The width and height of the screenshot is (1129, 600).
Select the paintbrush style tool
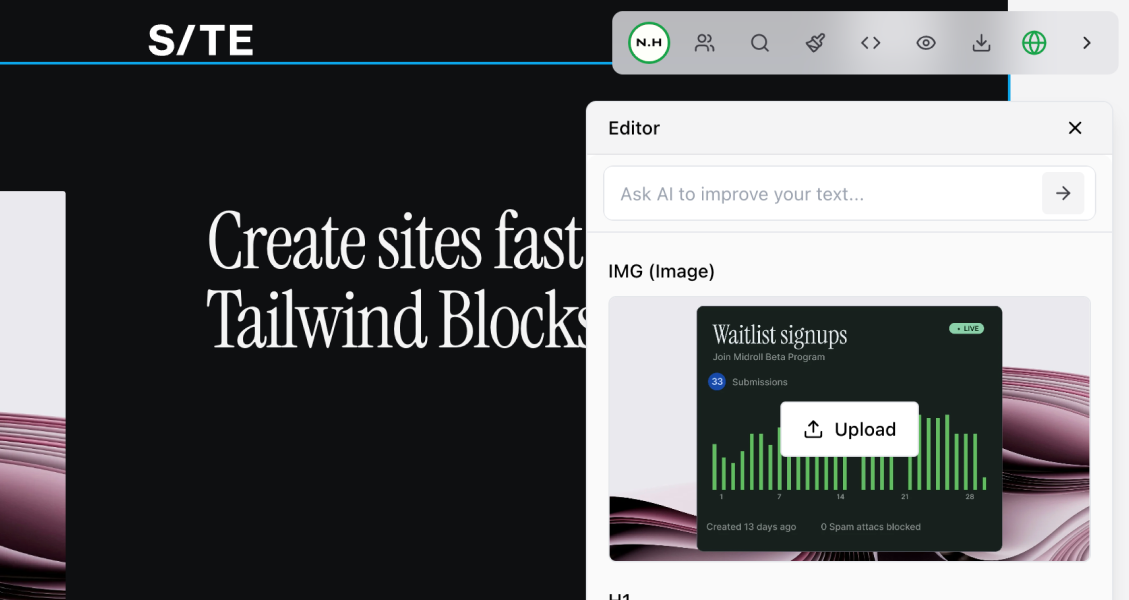coord(815,43)
